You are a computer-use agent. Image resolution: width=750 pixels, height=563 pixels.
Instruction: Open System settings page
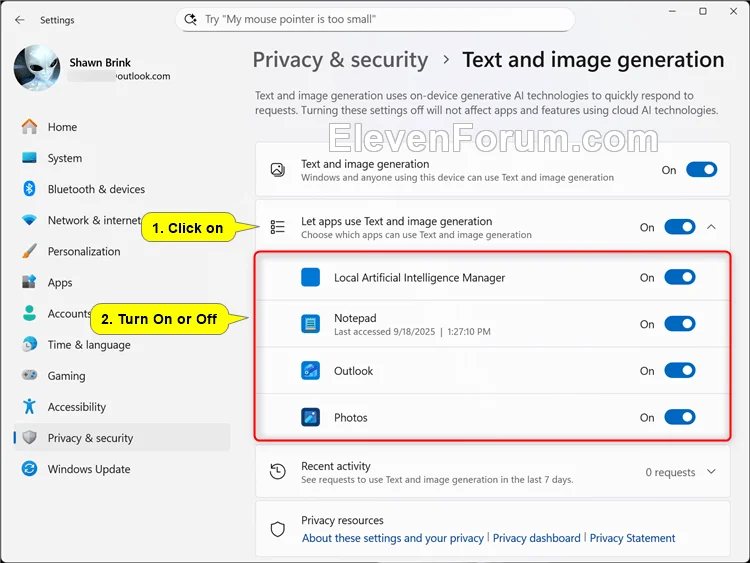pos(122,158)
